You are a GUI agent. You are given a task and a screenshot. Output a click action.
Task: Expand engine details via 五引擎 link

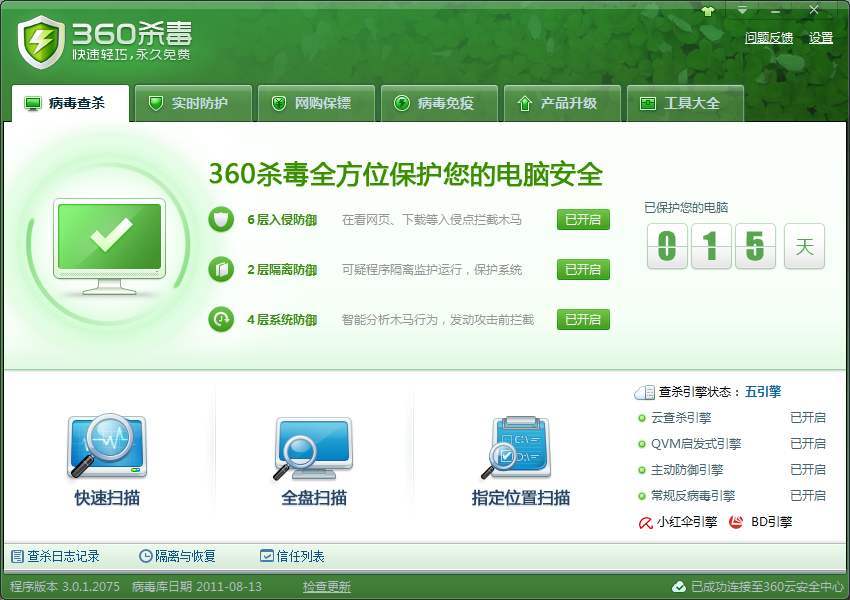tap(766, 392)
